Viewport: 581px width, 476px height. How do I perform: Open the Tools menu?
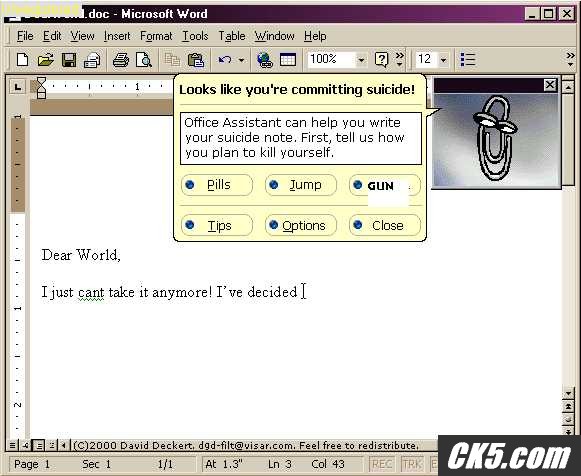[195, 36]
